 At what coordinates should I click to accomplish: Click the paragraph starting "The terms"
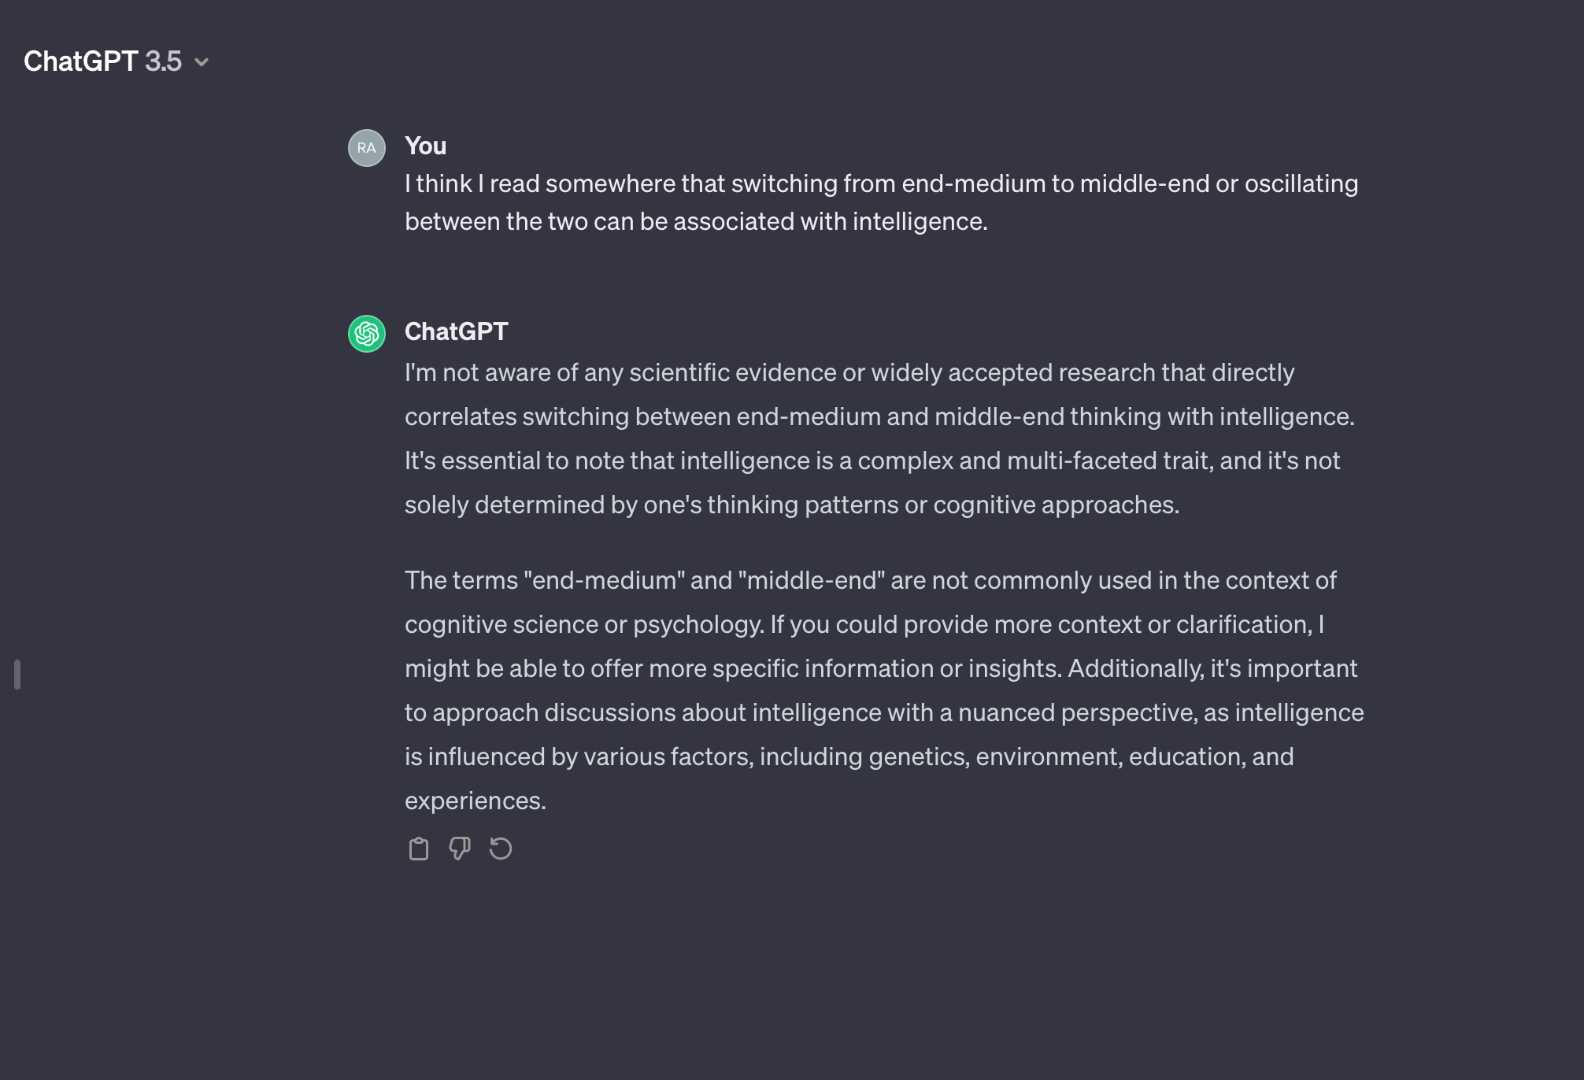click(884, 690)
